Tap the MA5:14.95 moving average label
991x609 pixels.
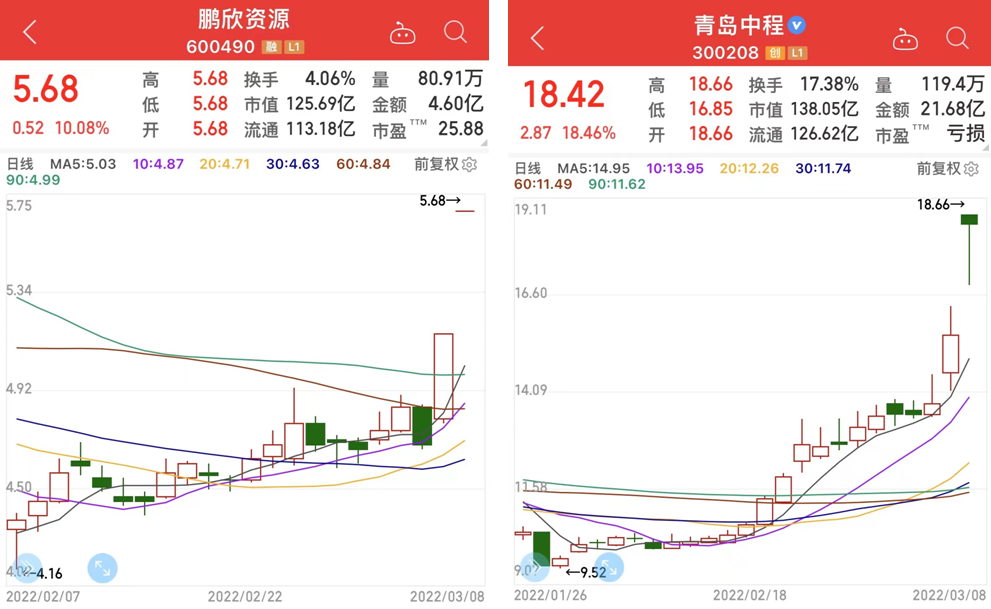tap(593, 169)
